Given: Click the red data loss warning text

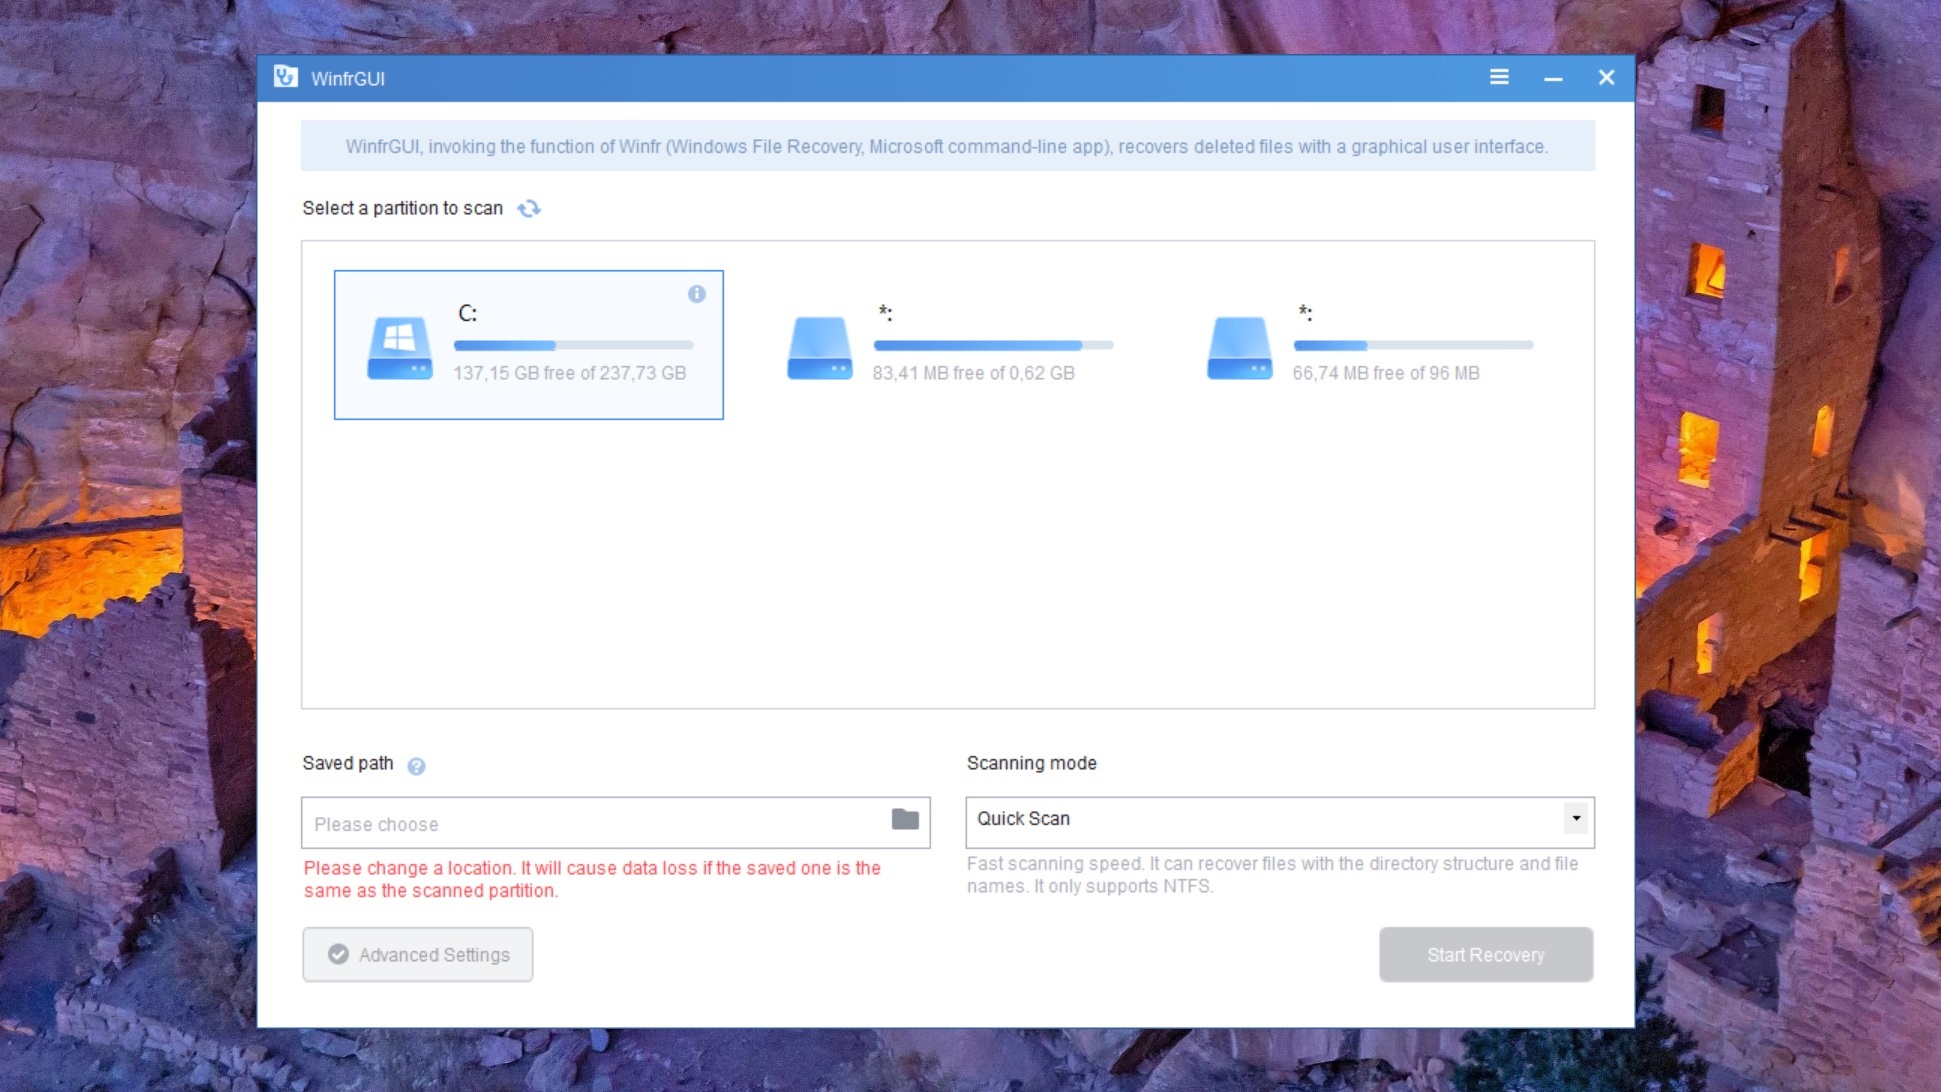Looking at the screenshot, I should [x=592, y=879].
